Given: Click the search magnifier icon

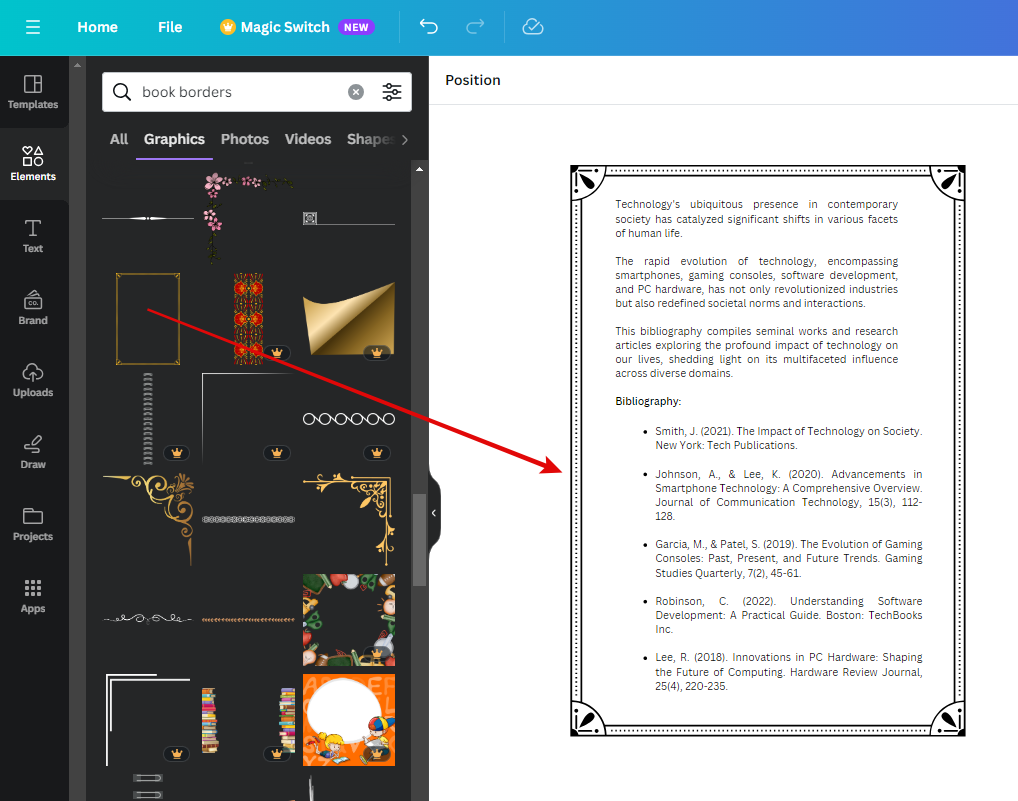Looking at the screenshot, I should click(122, 92).
